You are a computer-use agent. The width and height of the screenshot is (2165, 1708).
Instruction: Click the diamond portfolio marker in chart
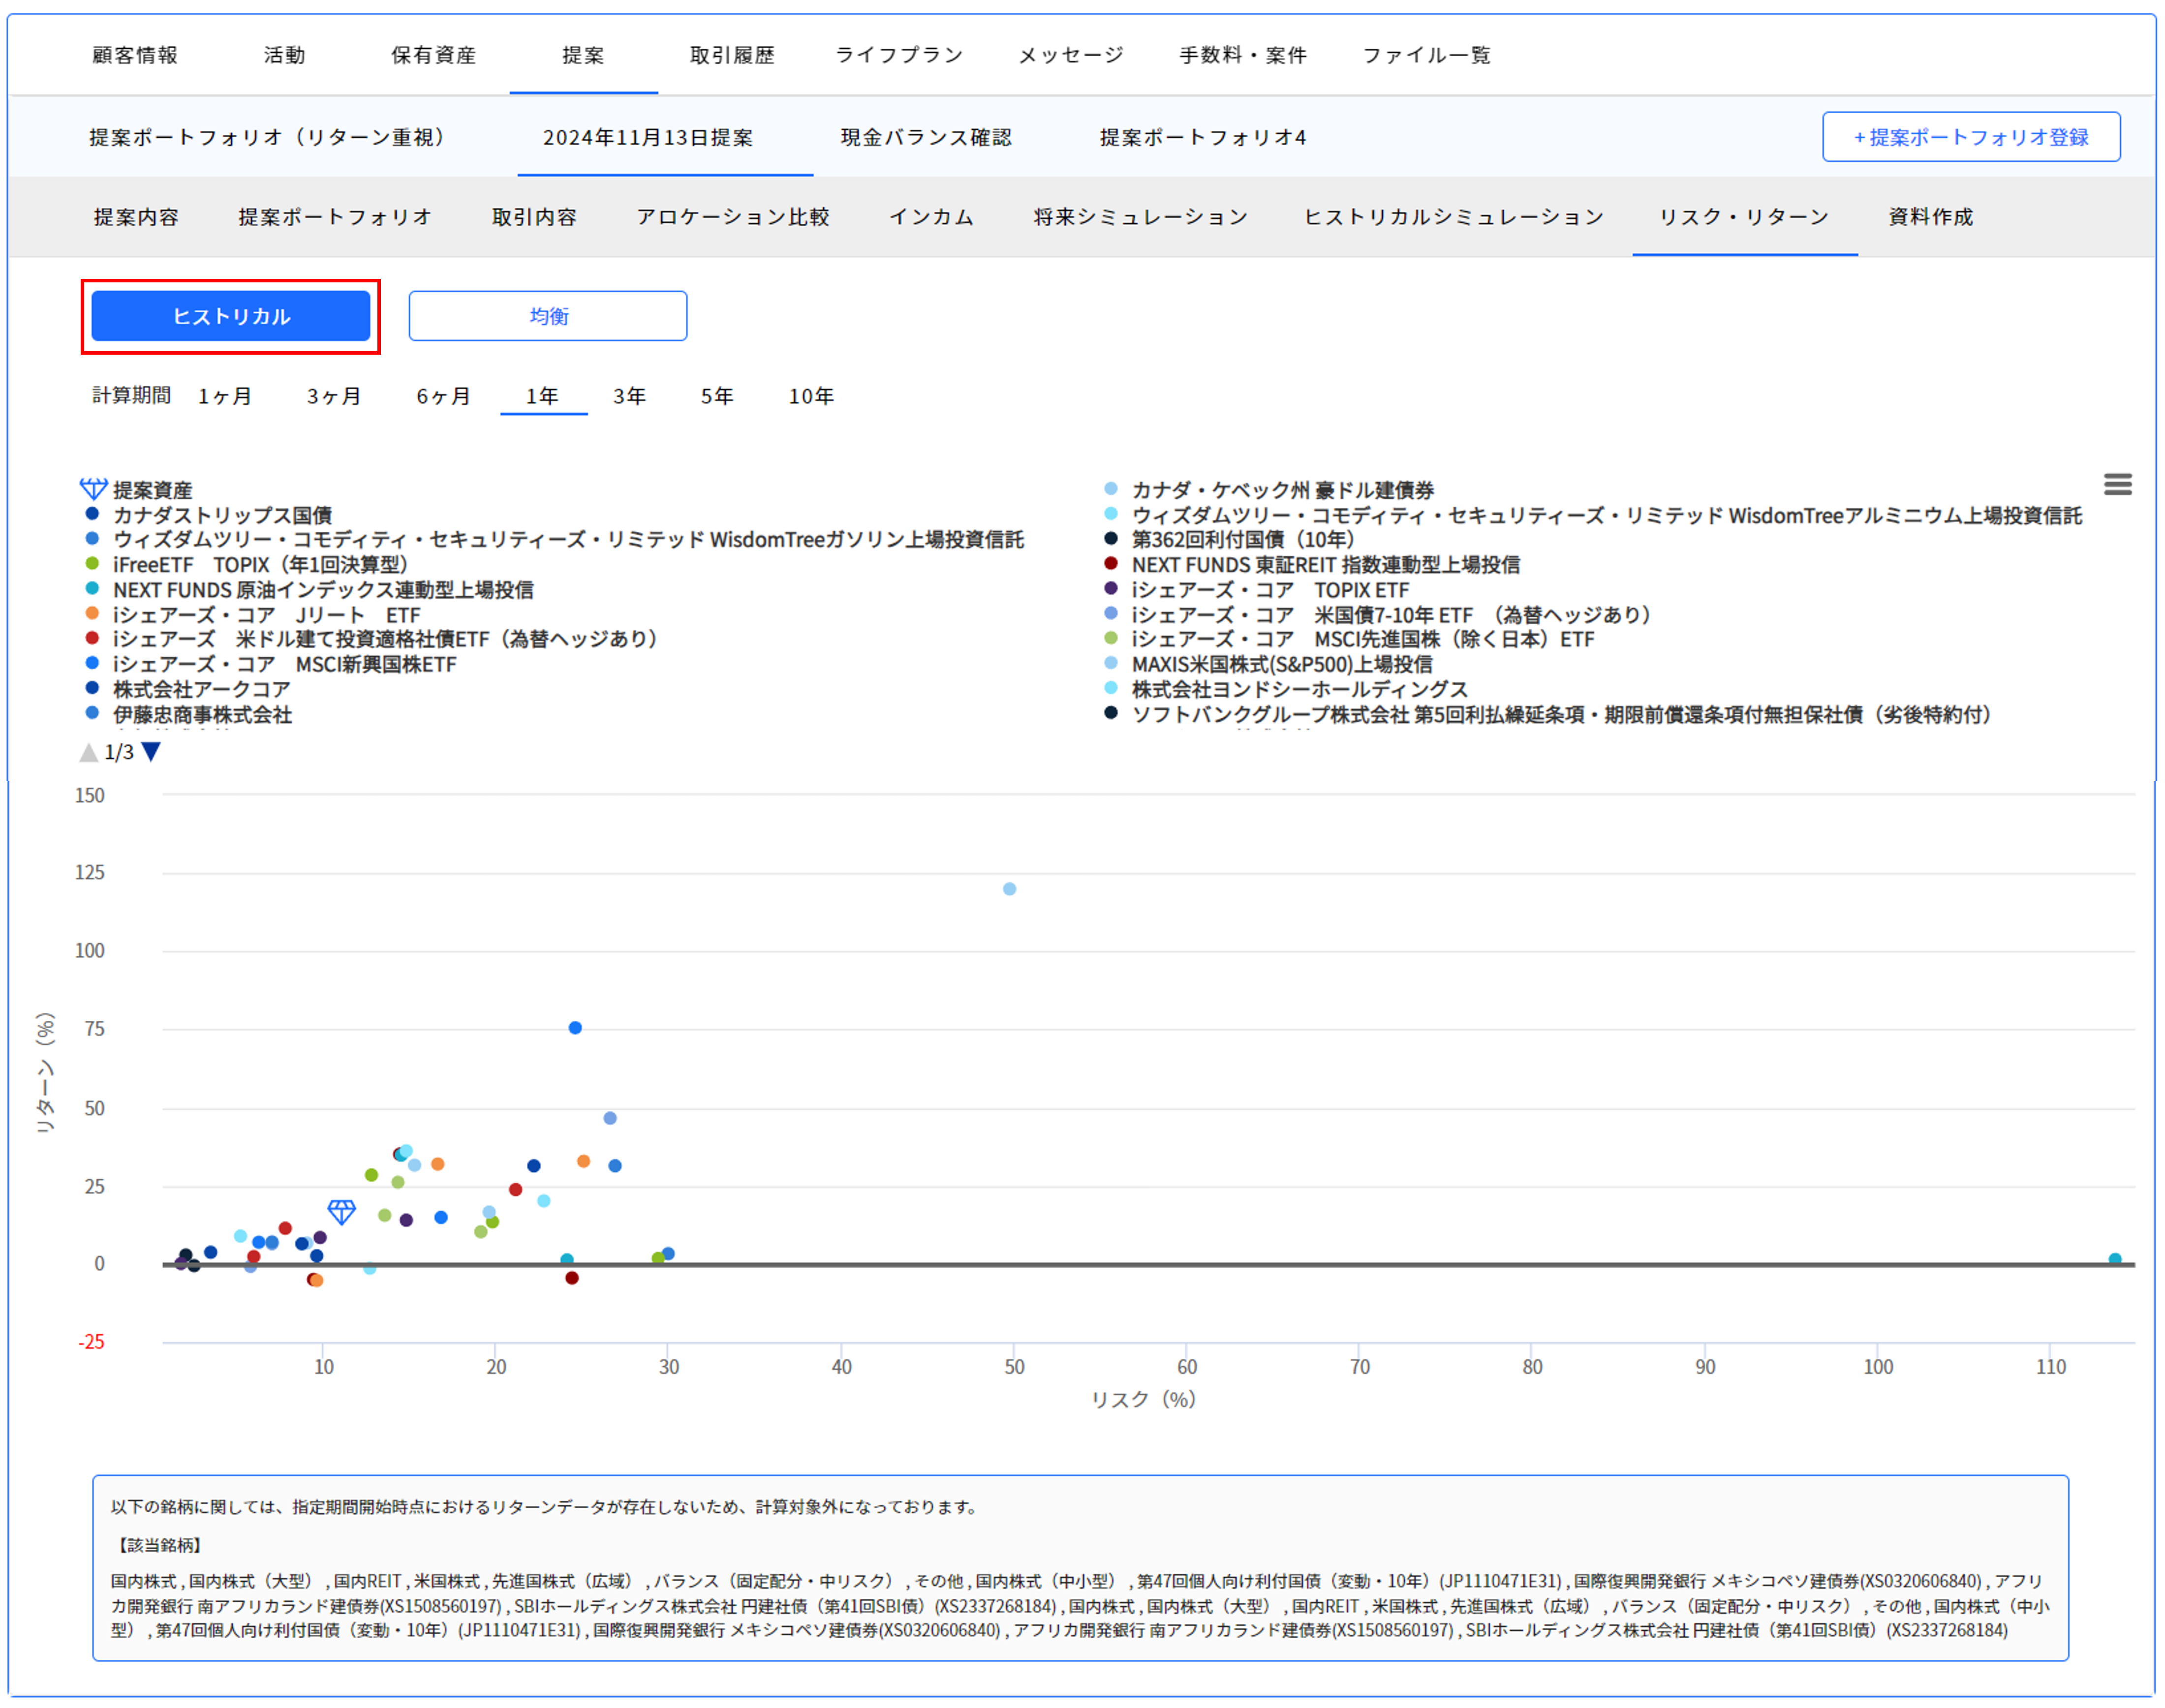coord(342,1211)
